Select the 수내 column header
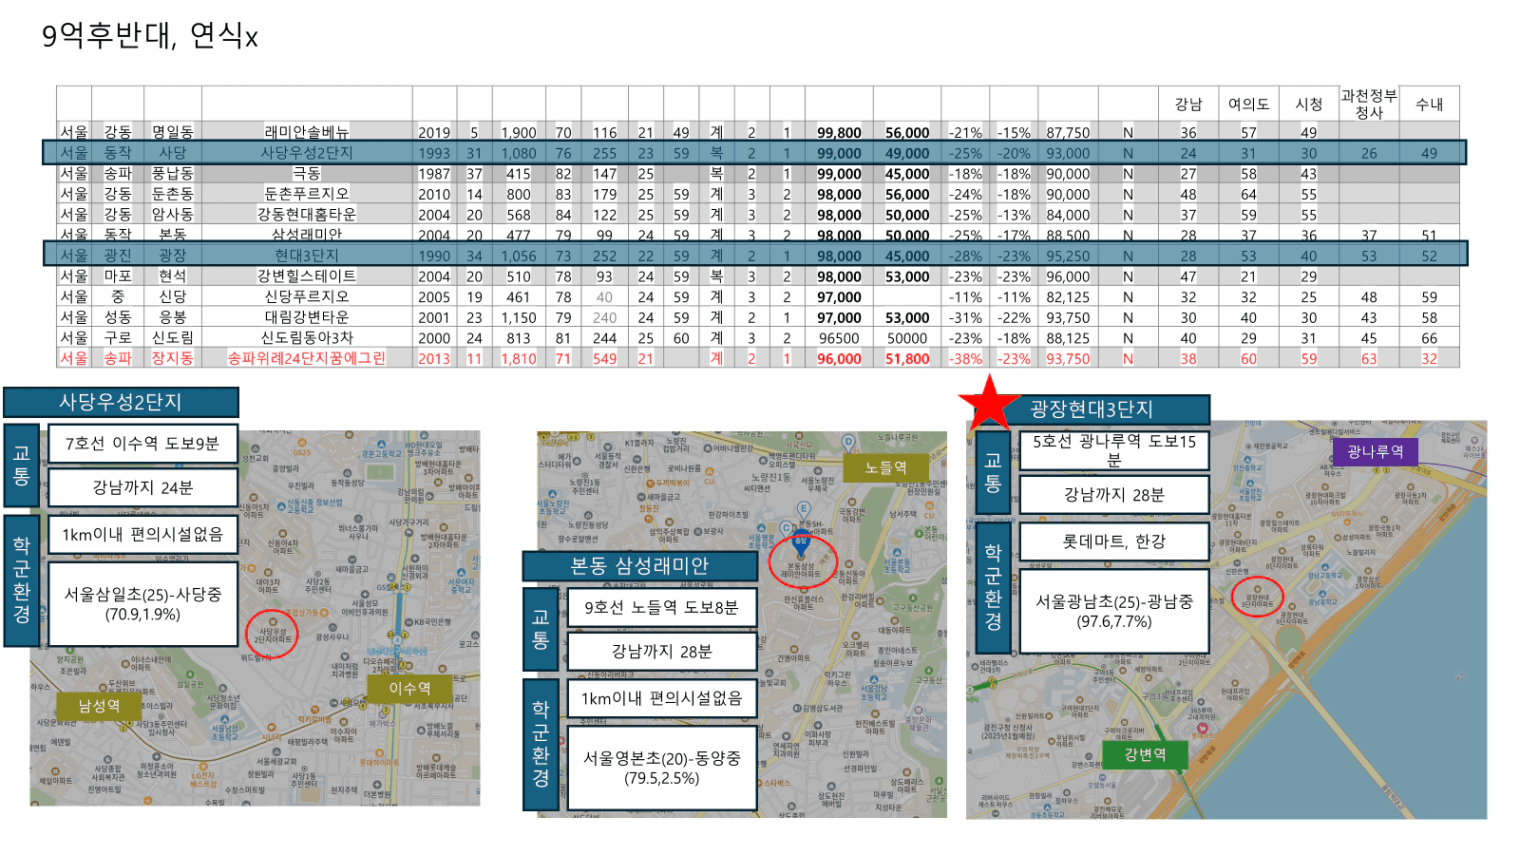The height and width of the screenshot is (855, 1520). [1429, 104]
